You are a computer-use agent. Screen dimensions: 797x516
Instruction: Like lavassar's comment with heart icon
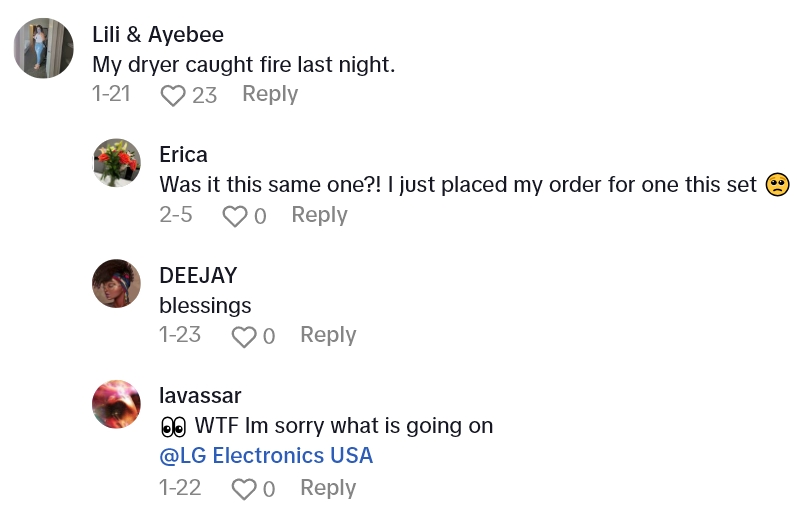point(243,489)
